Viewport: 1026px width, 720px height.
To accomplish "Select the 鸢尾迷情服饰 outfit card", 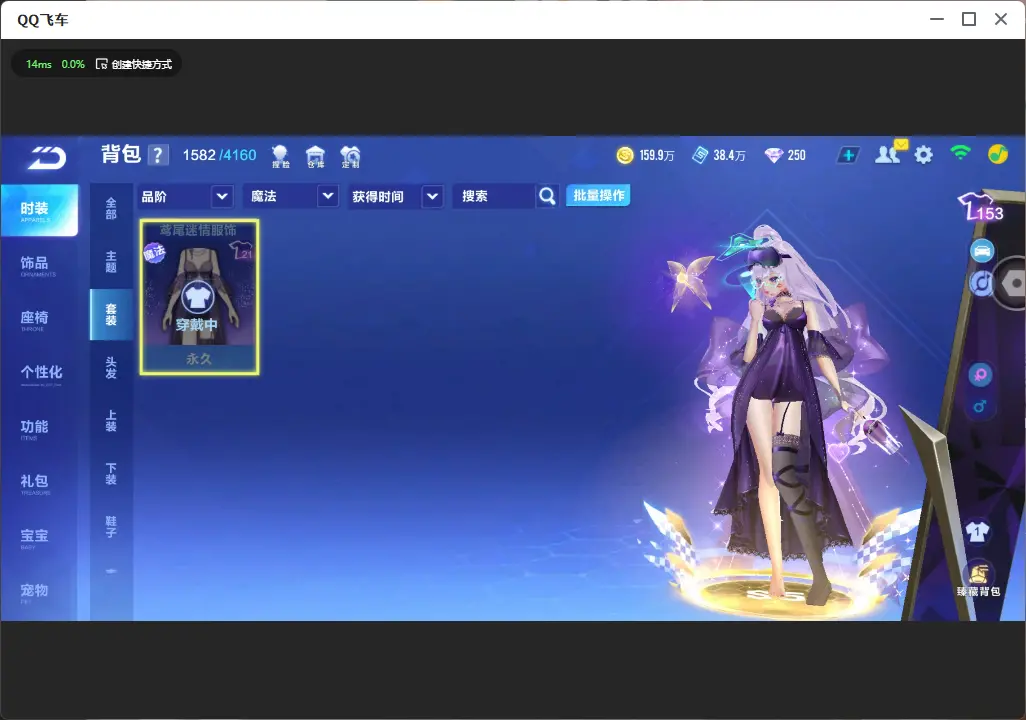I will pos(199,297).
